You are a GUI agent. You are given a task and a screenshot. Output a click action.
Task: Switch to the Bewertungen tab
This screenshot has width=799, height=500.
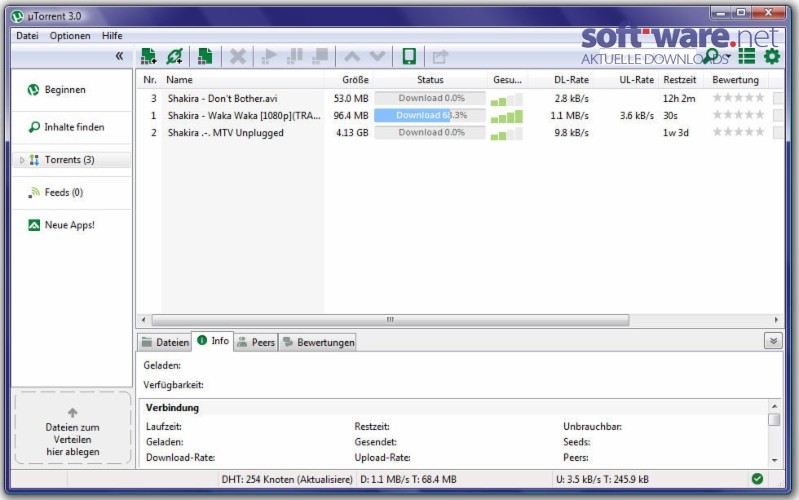318,343
